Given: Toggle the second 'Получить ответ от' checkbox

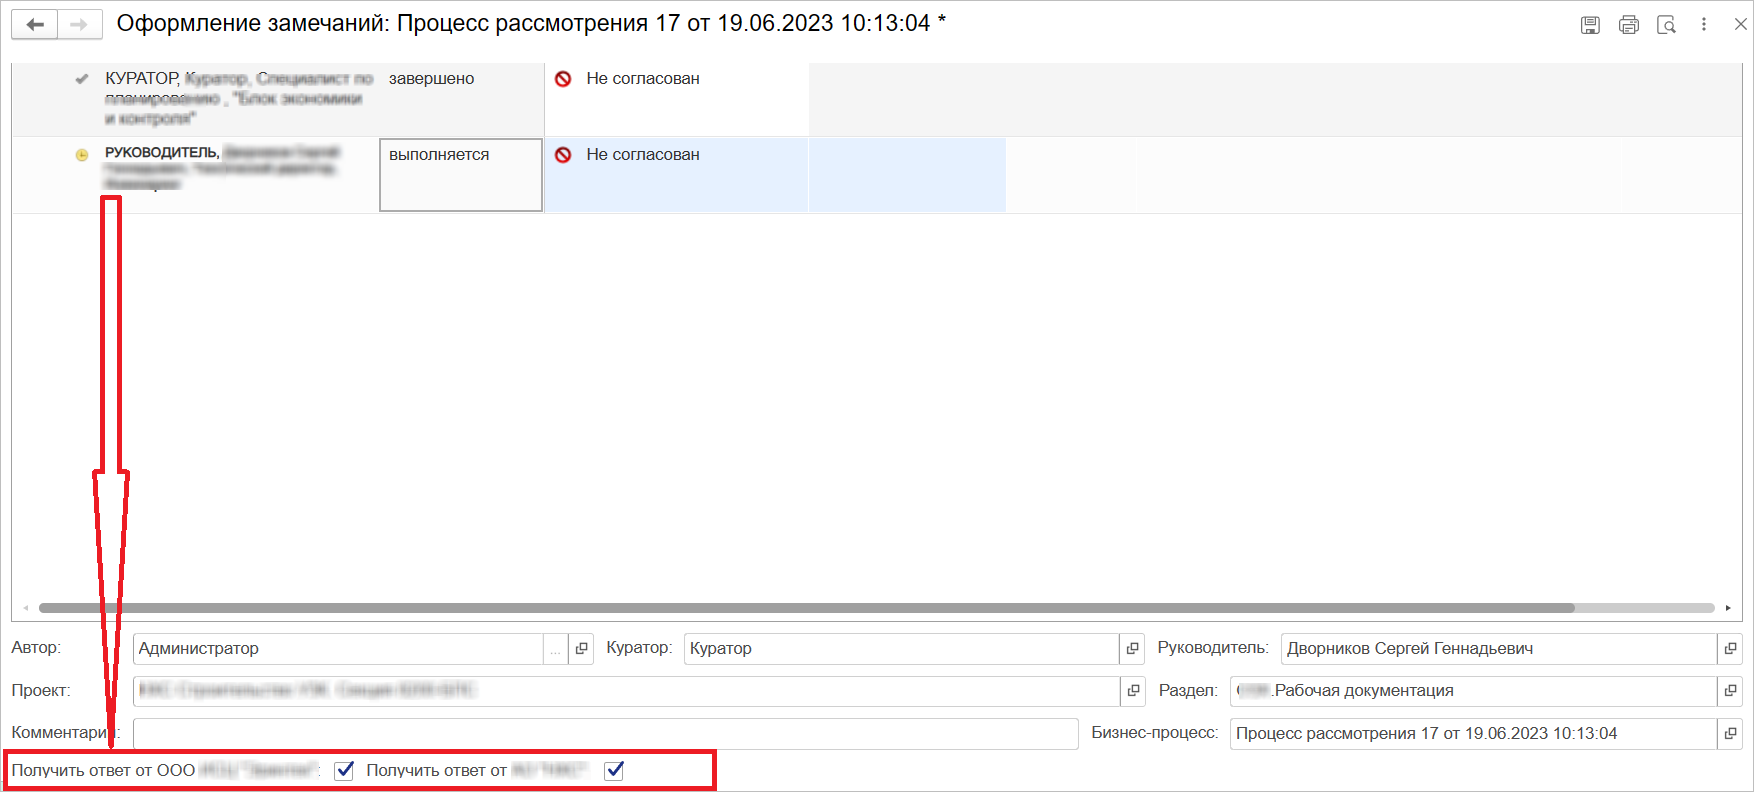Looking at the screenshot, I should (614, 770).
